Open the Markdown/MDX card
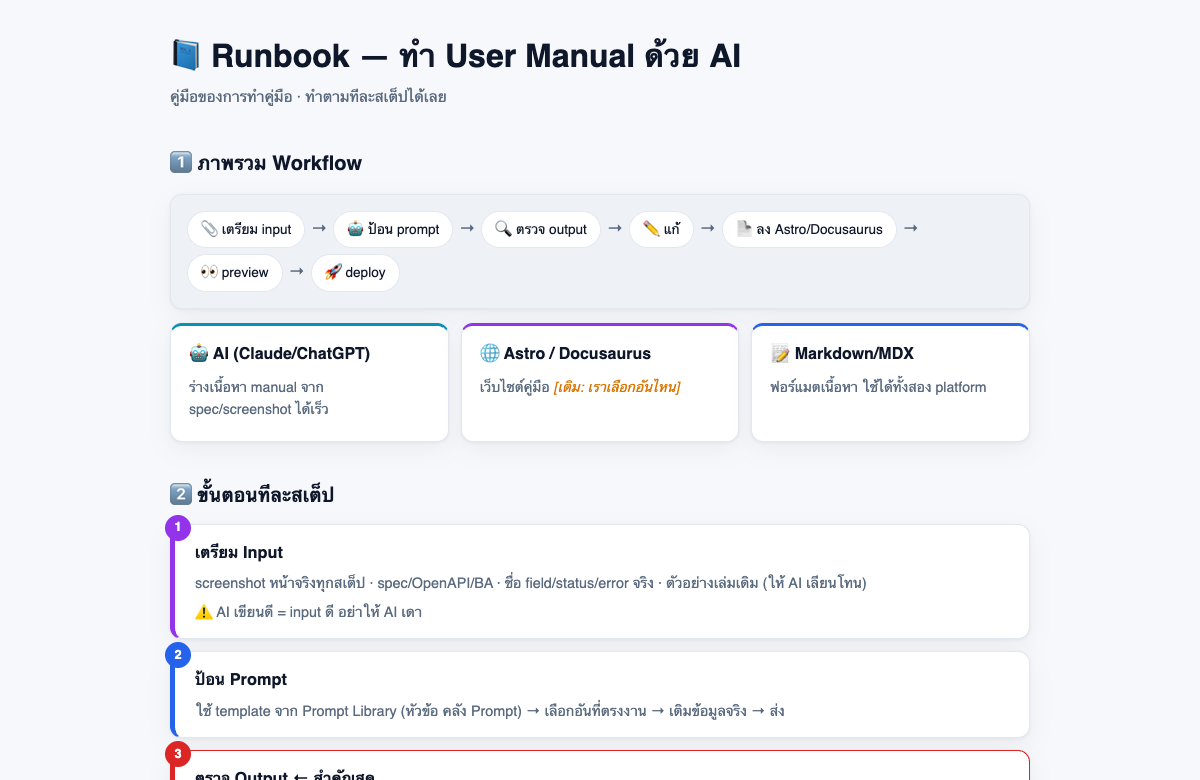This screenshot has width=1200, height=780. pyautogui.click(x=890, y=382)
